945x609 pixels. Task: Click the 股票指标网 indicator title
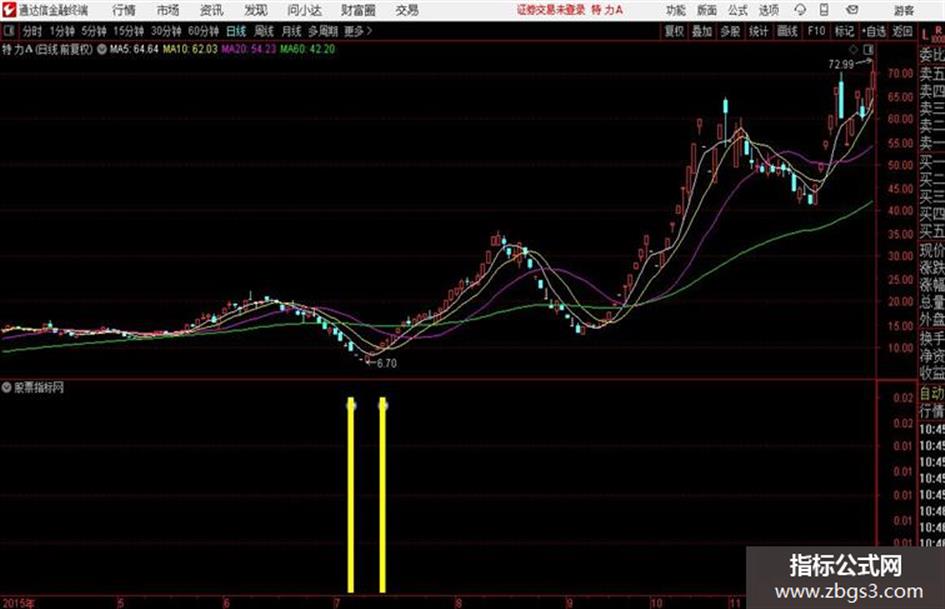tap(39, 388)
